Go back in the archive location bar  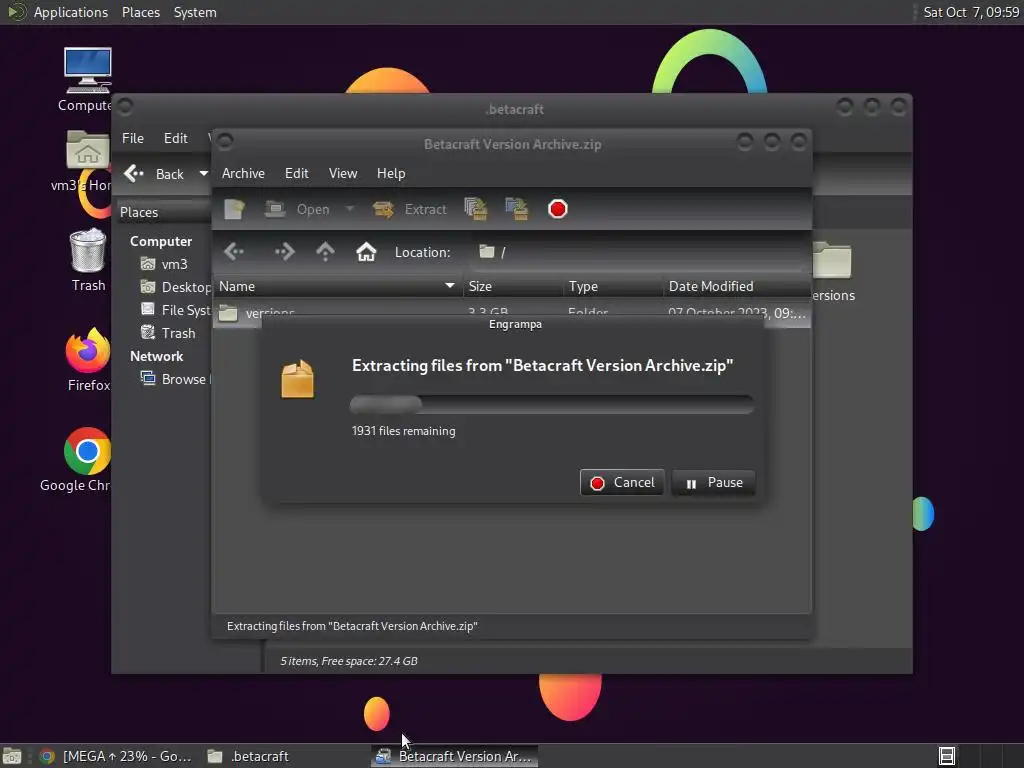[x=234, y=252]
